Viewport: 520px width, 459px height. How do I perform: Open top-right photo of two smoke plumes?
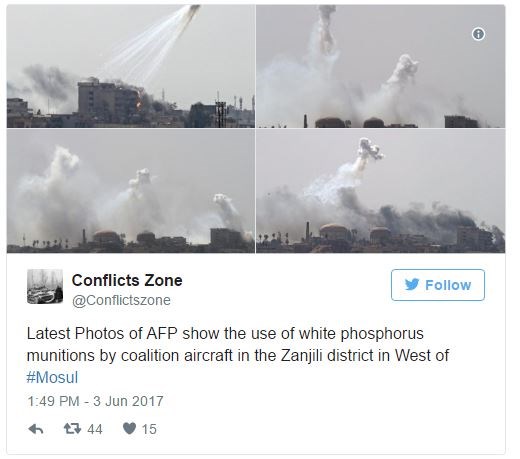[381, 66]
